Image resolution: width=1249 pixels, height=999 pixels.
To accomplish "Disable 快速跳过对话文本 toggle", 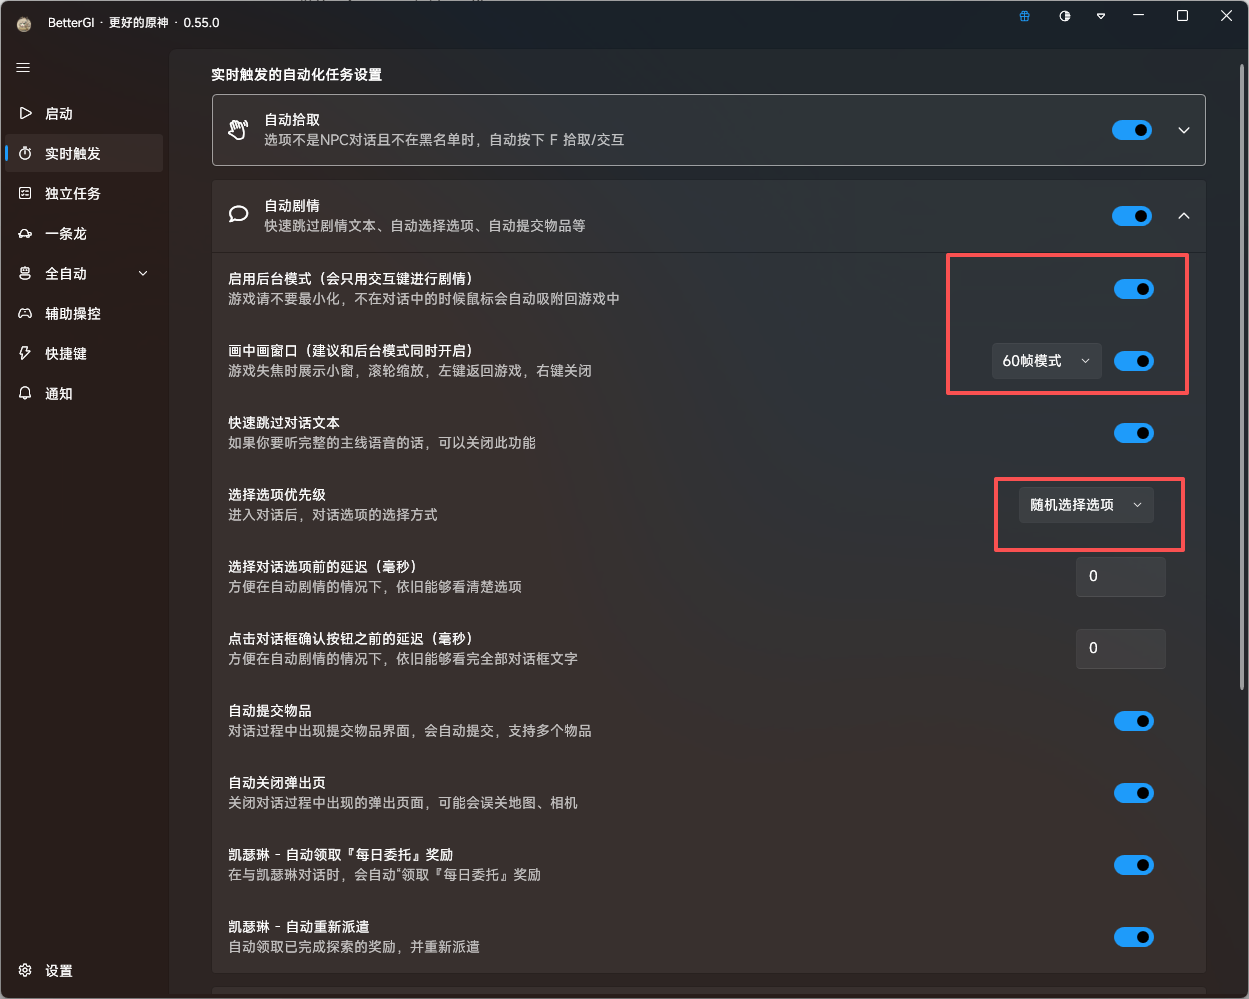I will (1133, 433).
